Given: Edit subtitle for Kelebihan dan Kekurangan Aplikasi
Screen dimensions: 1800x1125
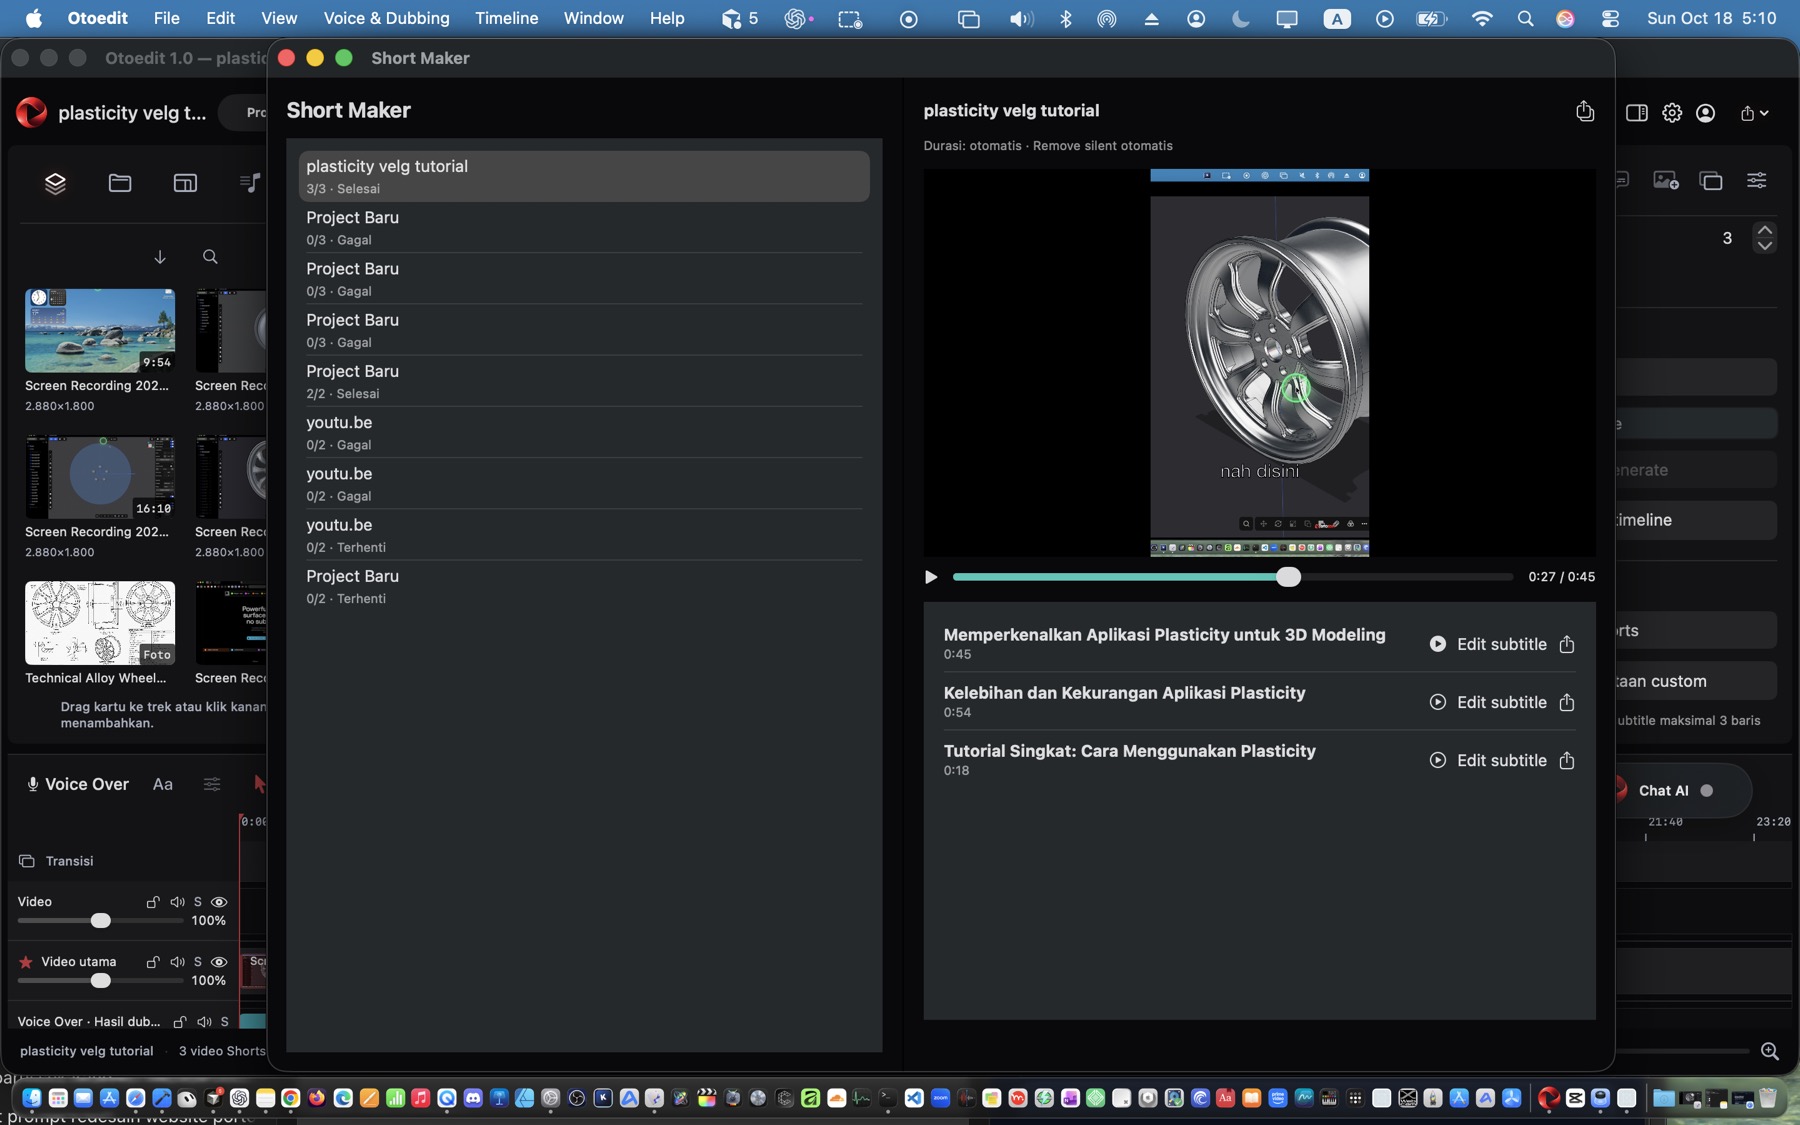Looking at the screenshot, I should [1501, 702].
